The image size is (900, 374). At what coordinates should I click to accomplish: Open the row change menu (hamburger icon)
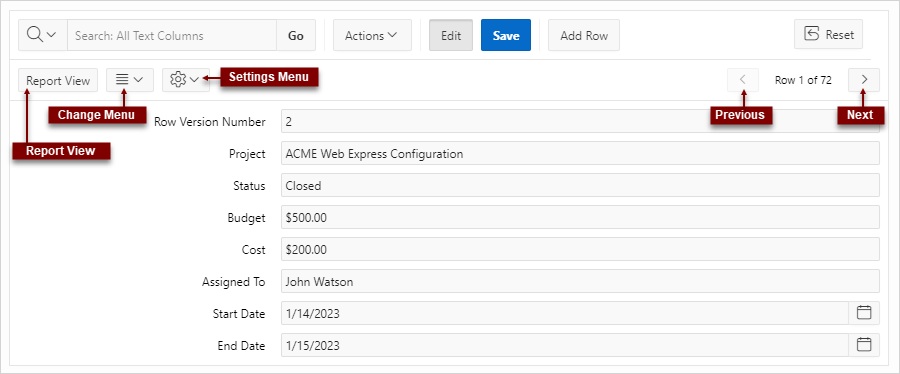tap(130, 80)
